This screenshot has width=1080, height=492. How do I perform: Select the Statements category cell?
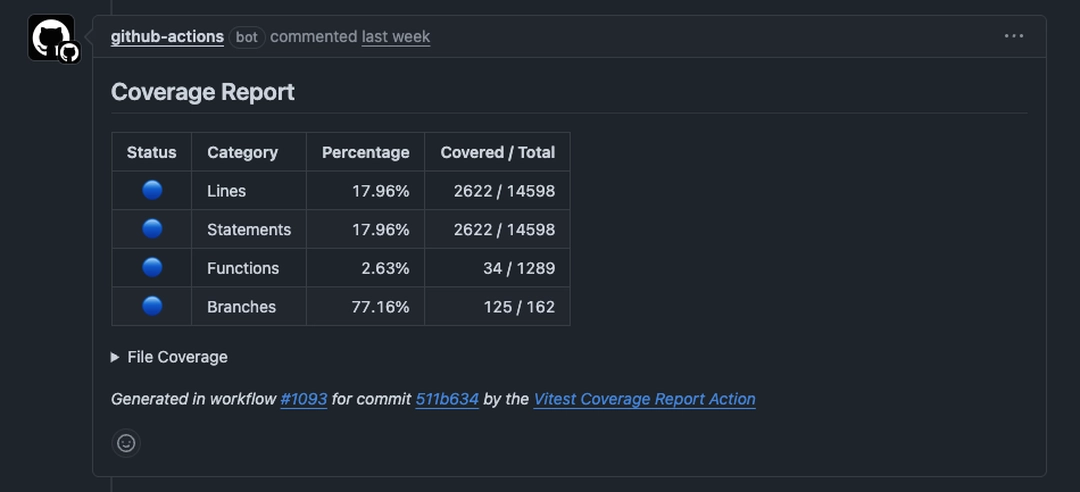point(249,229)
